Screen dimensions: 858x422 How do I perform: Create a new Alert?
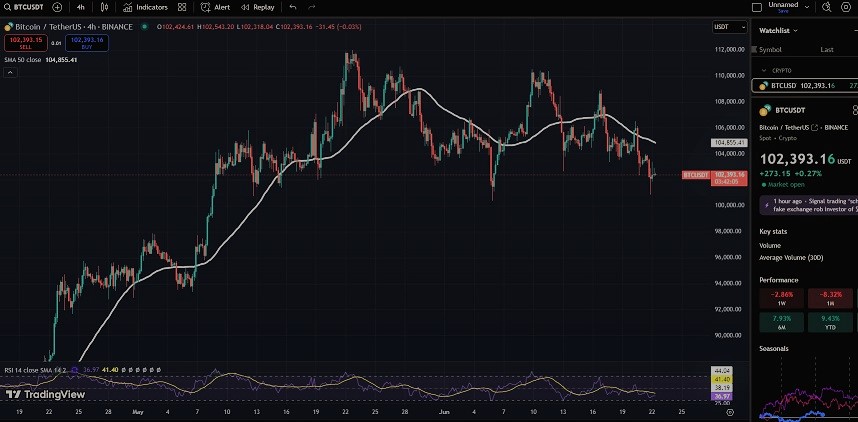[x=215, y=7]
